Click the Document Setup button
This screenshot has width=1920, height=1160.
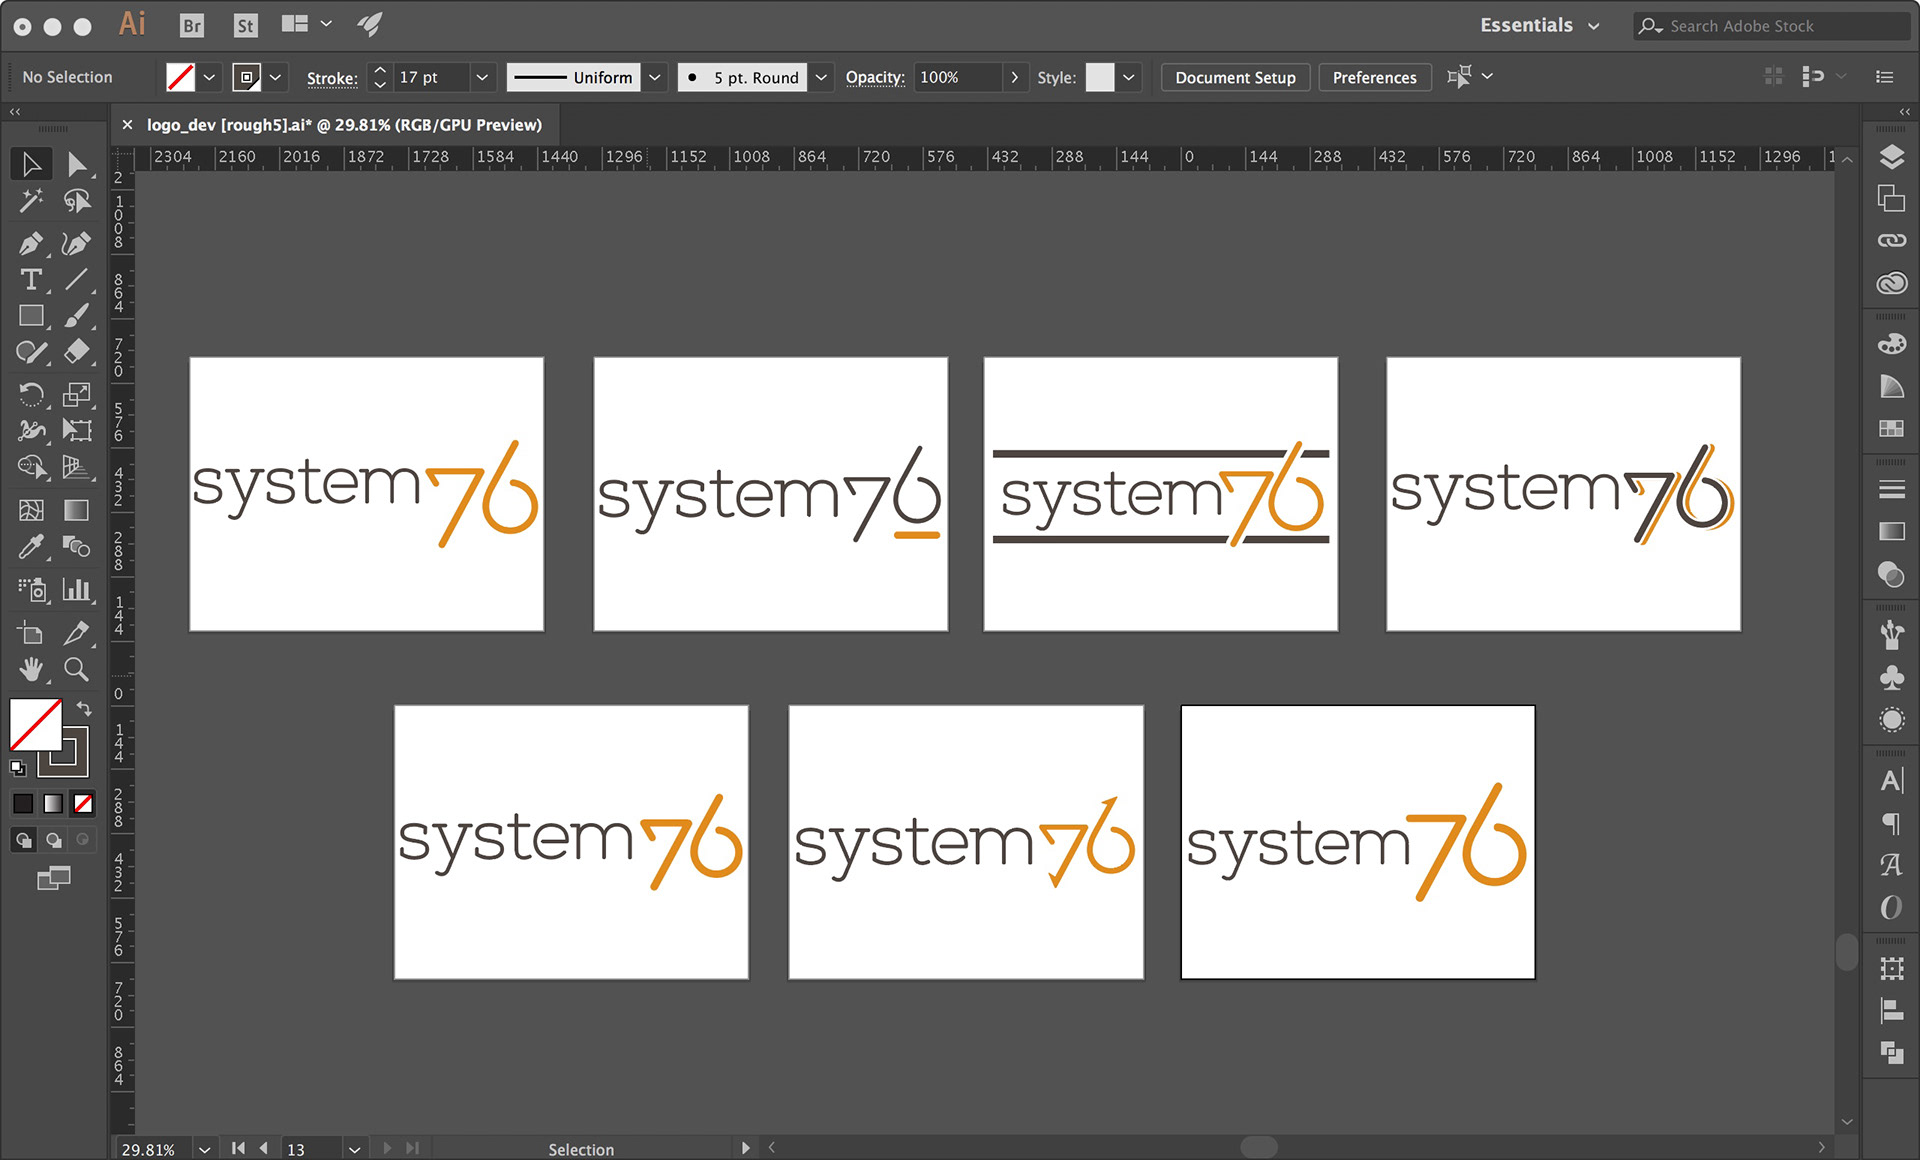pyautogui.click(x=1235, y=77)
